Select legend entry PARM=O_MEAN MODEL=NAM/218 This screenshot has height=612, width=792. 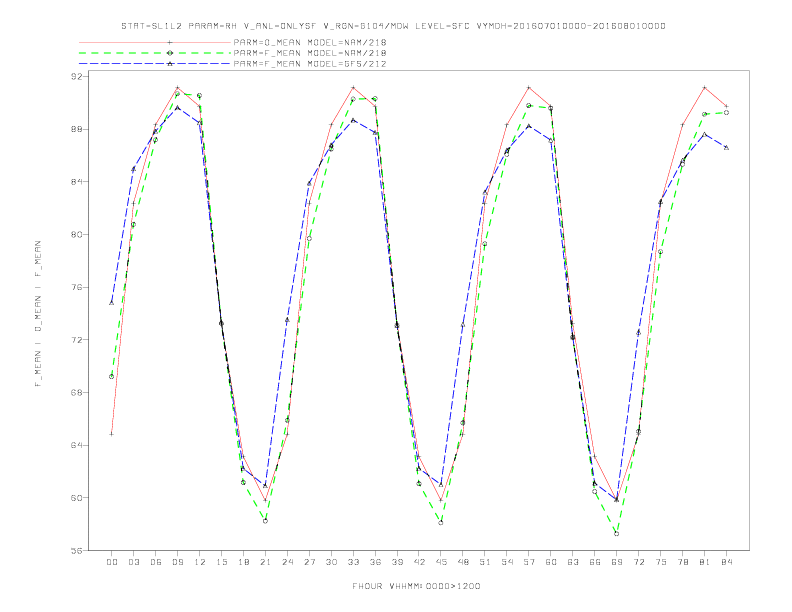(310, 42)
